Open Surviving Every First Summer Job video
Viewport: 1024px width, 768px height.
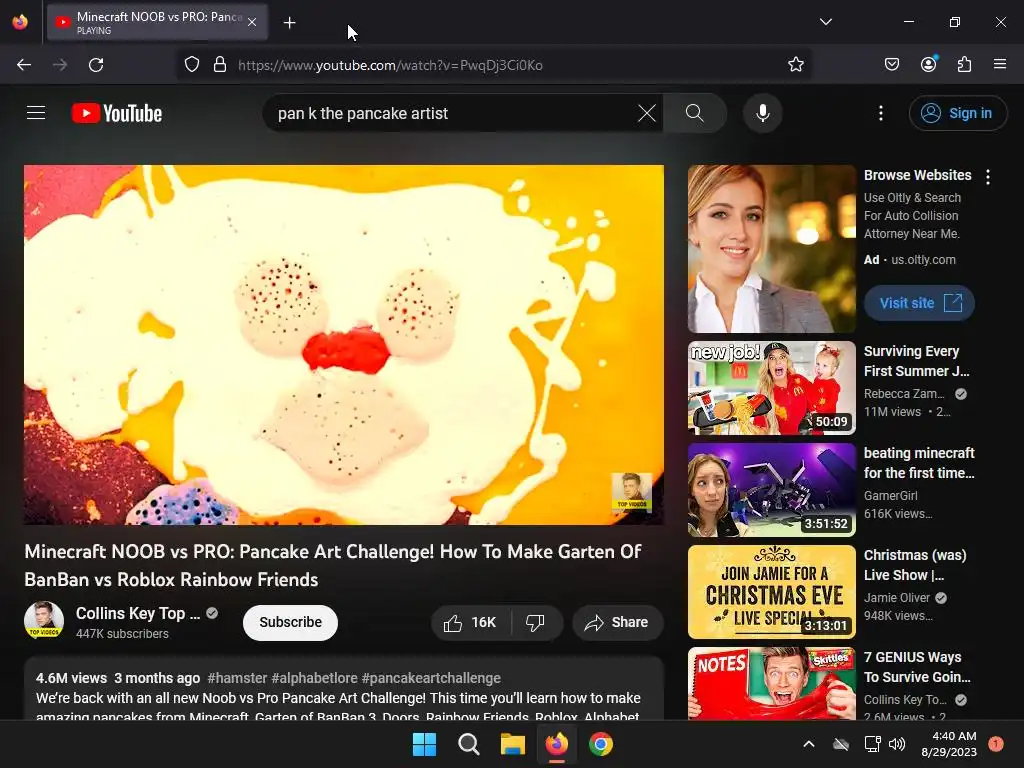[916, 360]
